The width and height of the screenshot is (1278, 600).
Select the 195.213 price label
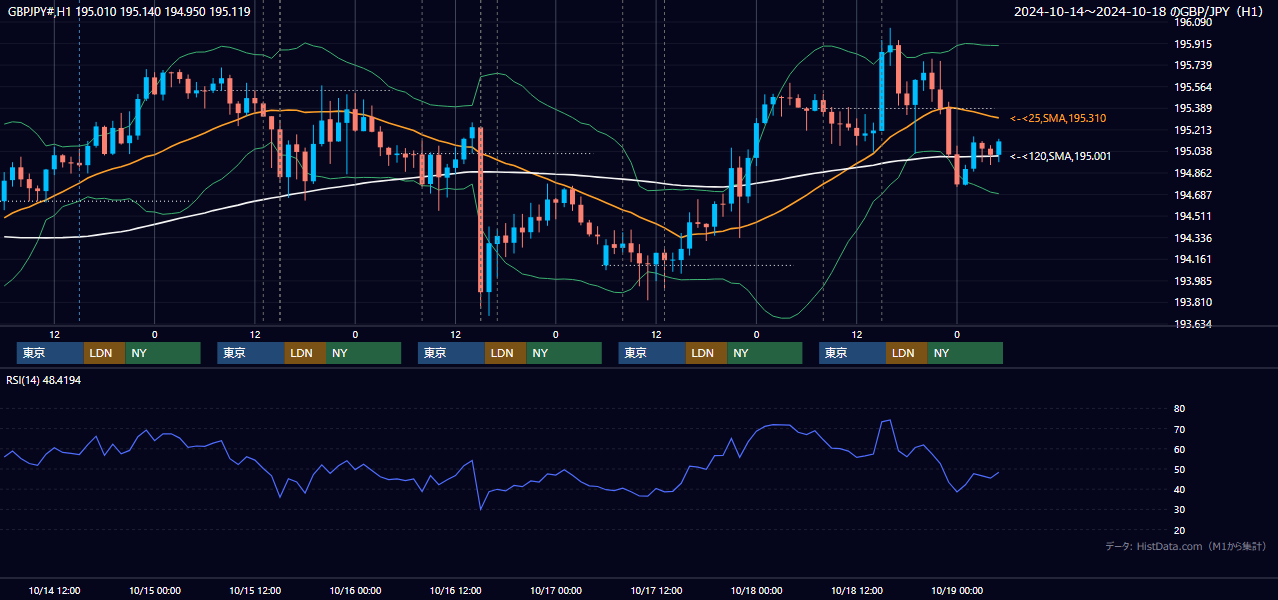1193,130
